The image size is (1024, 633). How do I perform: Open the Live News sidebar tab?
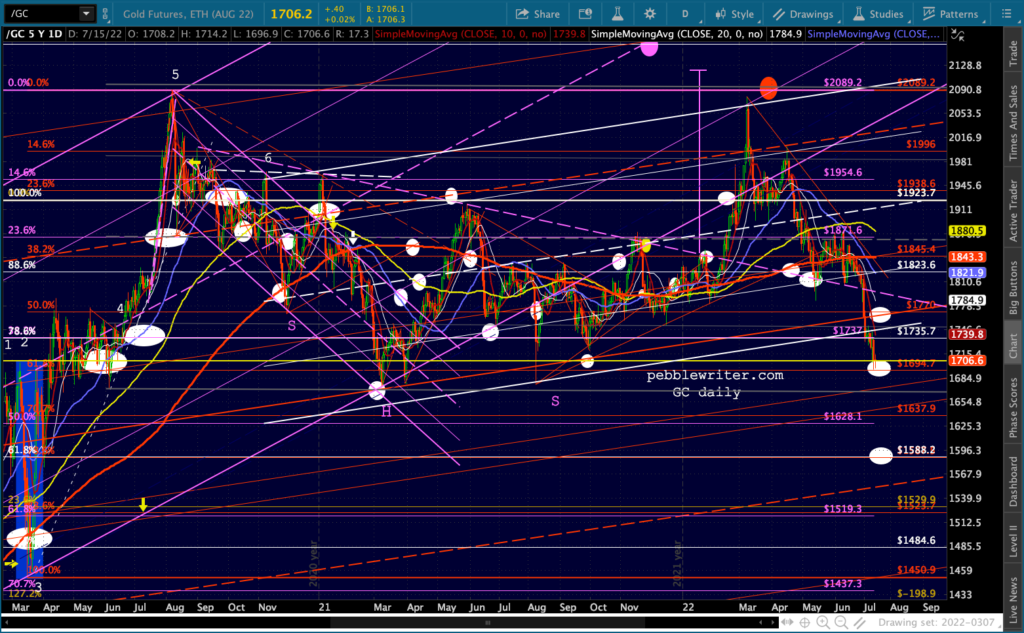coord(1014,599)
